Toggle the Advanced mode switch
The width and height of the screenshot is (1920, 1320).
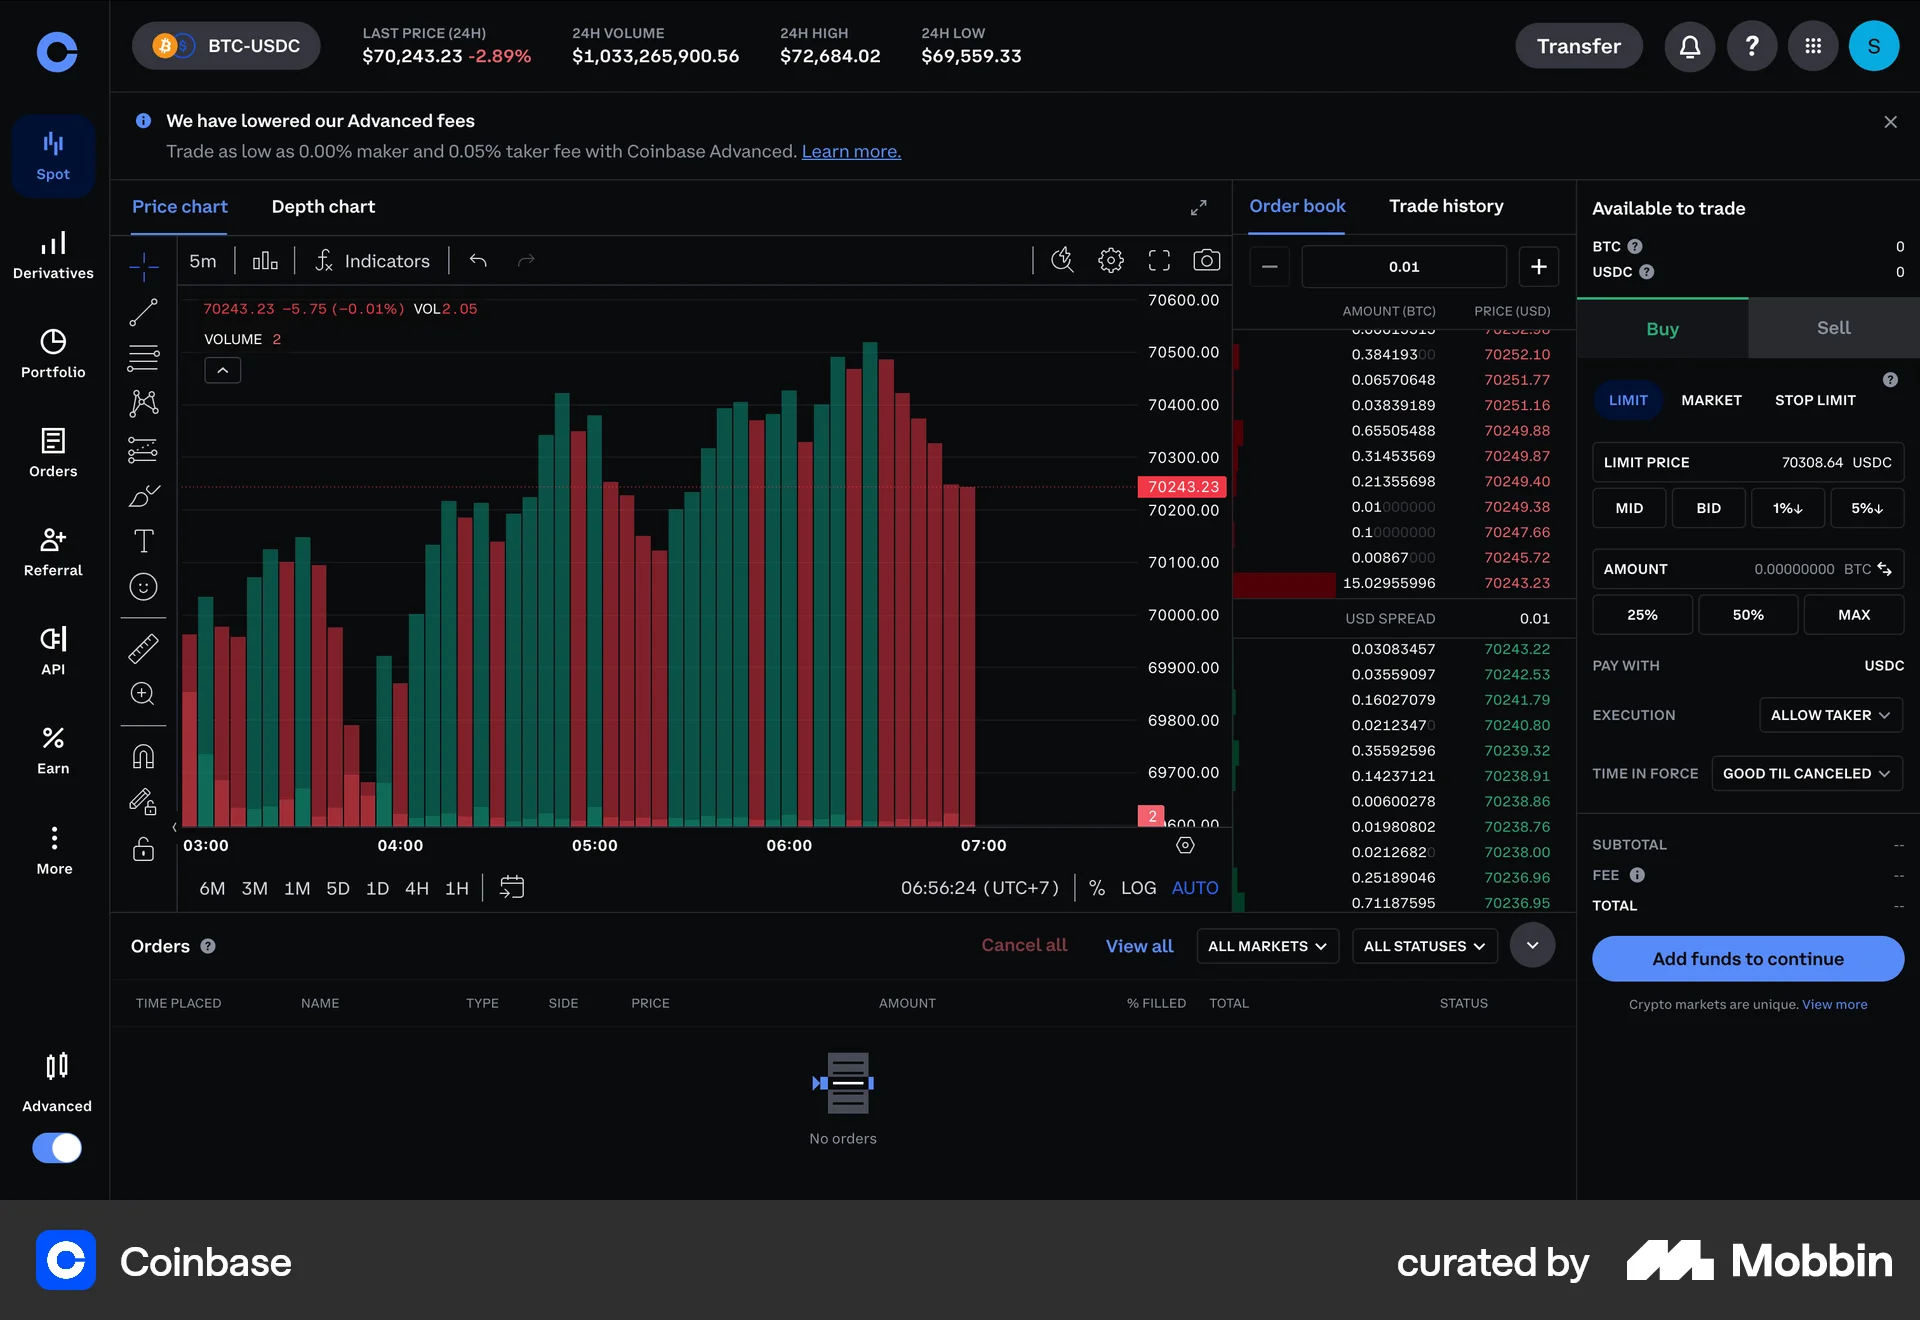click(x=57, y=1148)
